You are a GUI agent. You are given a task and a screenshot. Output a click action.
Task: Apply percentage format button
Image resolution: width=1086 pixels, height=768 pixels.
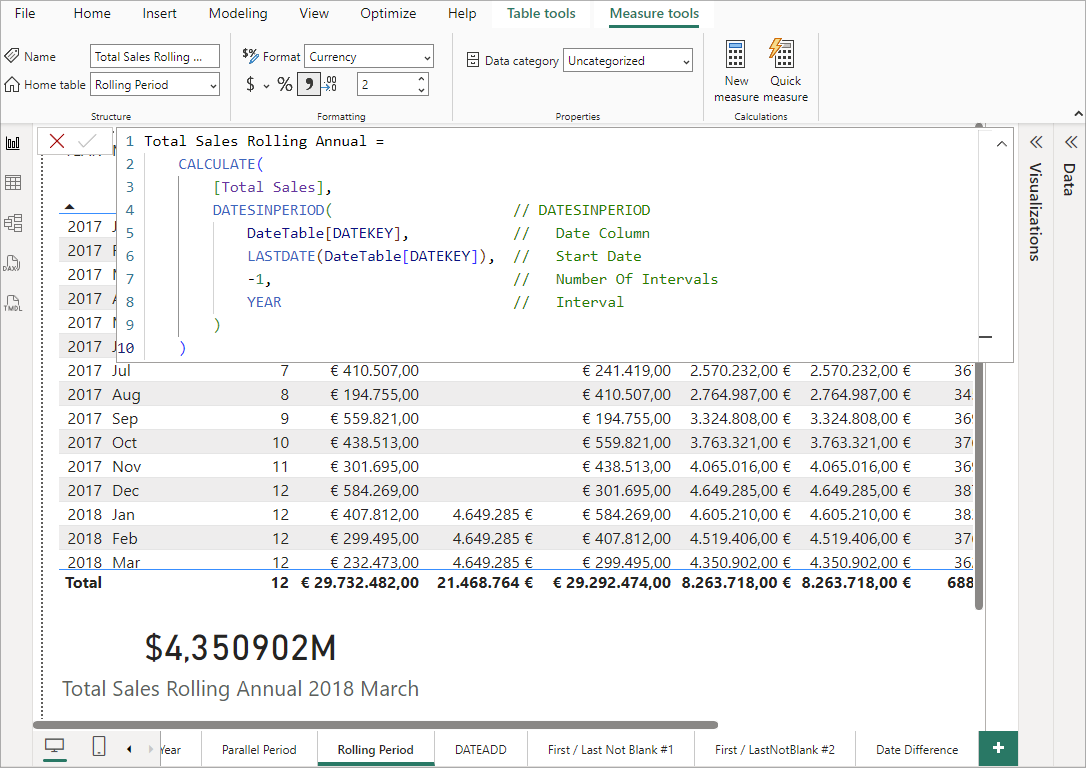(x=285, y=84)
